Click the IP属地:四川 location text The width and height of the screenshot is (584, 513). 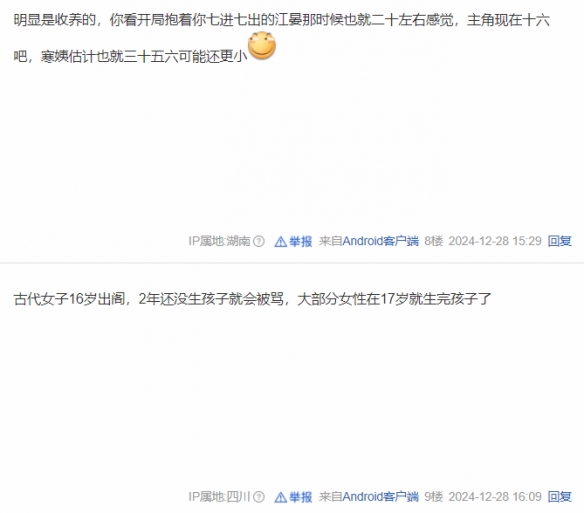219,497
